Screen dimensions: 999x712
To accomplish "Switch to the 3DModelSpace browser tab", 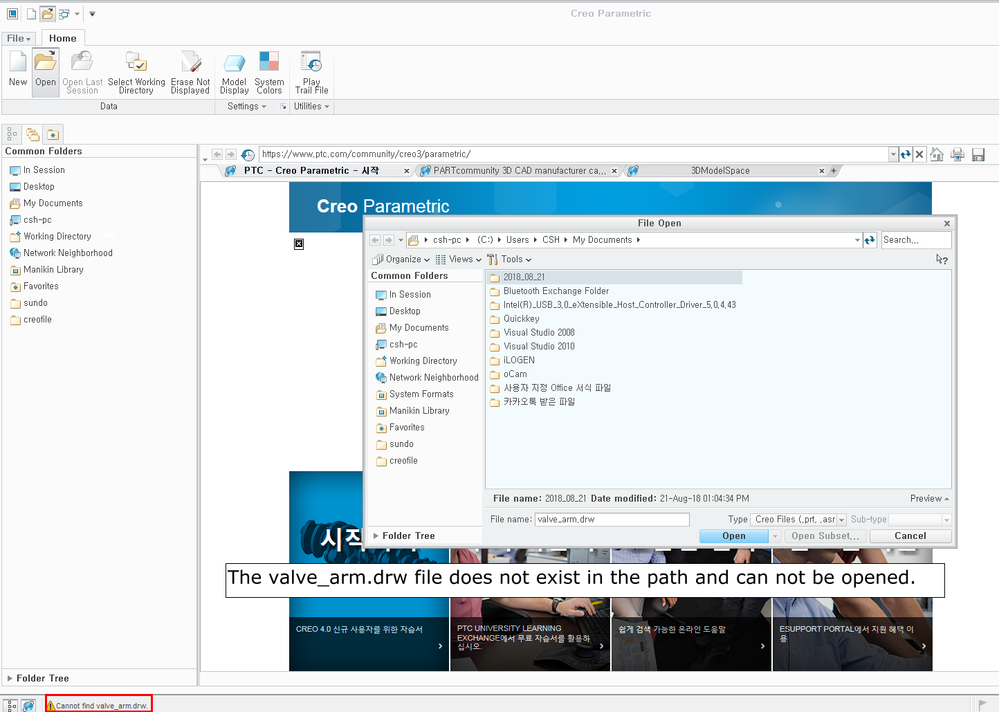I will (x=720, y=171).
